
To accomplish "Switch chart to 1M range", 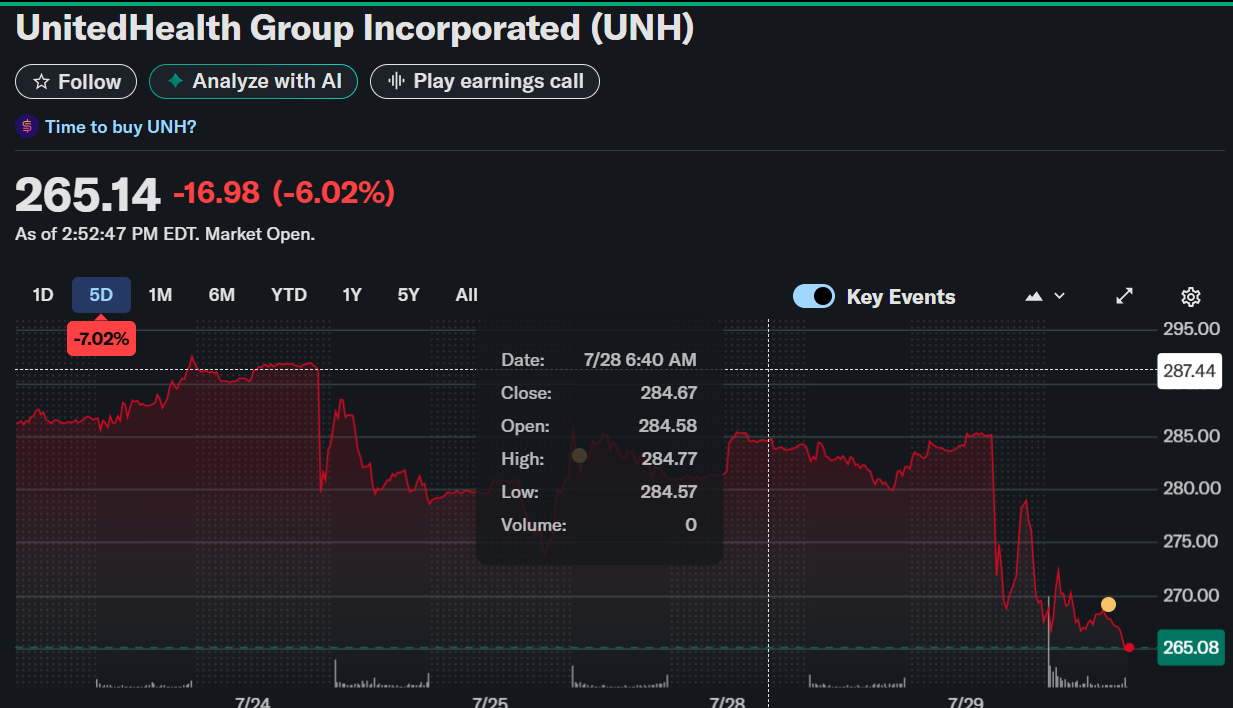I will pyautogui.click(x=160, y=295).
